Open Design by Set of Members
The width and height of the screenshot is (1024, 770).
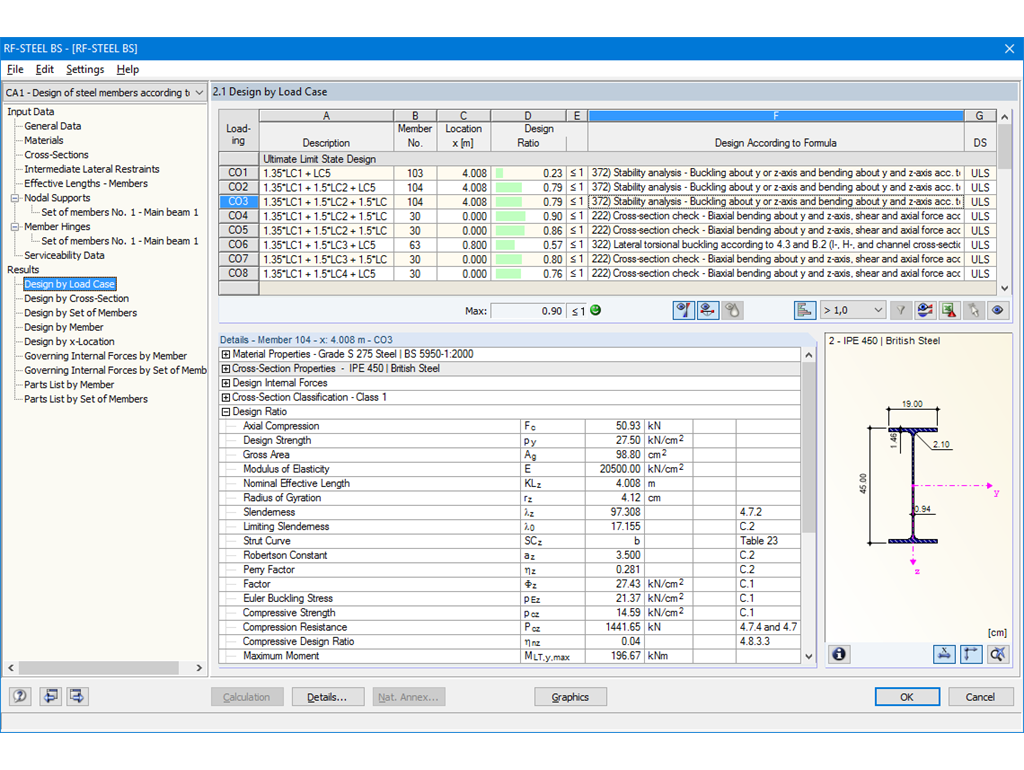tap(80, 313)
